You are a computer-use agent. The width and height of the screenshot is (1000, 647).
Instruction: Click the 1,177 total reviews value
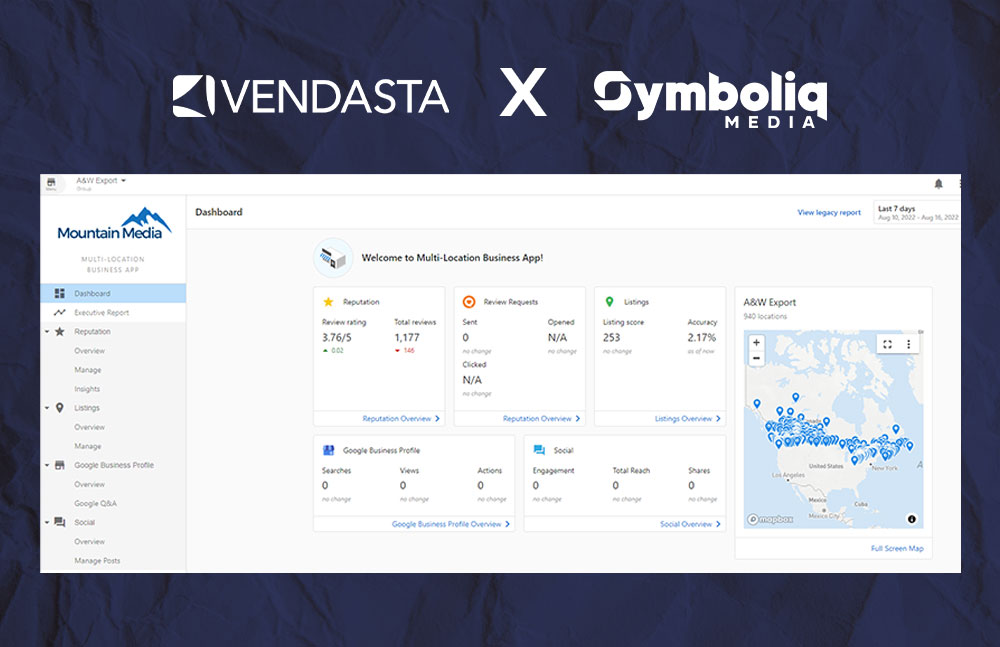tap(406, 338)
